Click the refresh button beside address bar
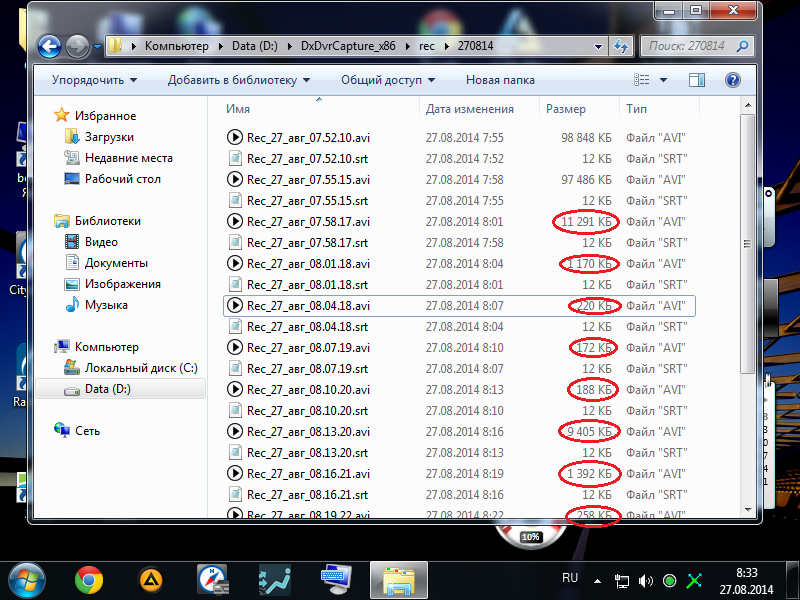 click(622, 46)
